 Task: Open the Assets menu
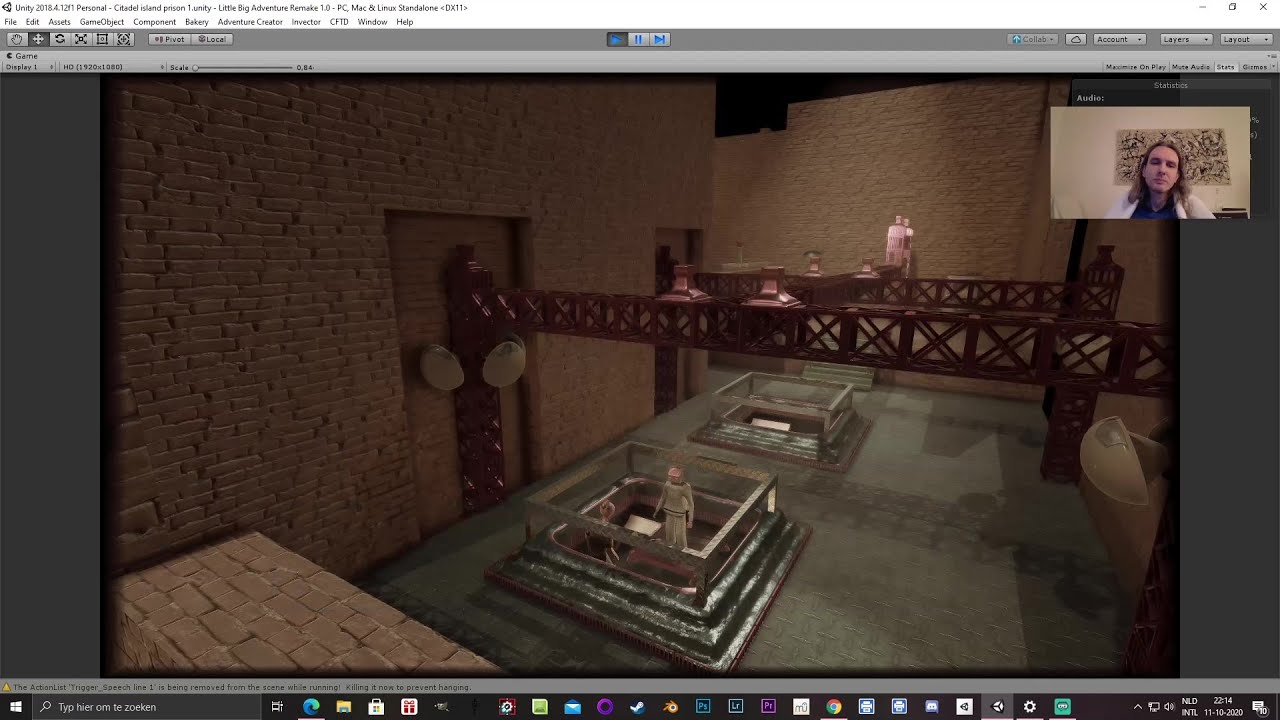pos(60,22)
